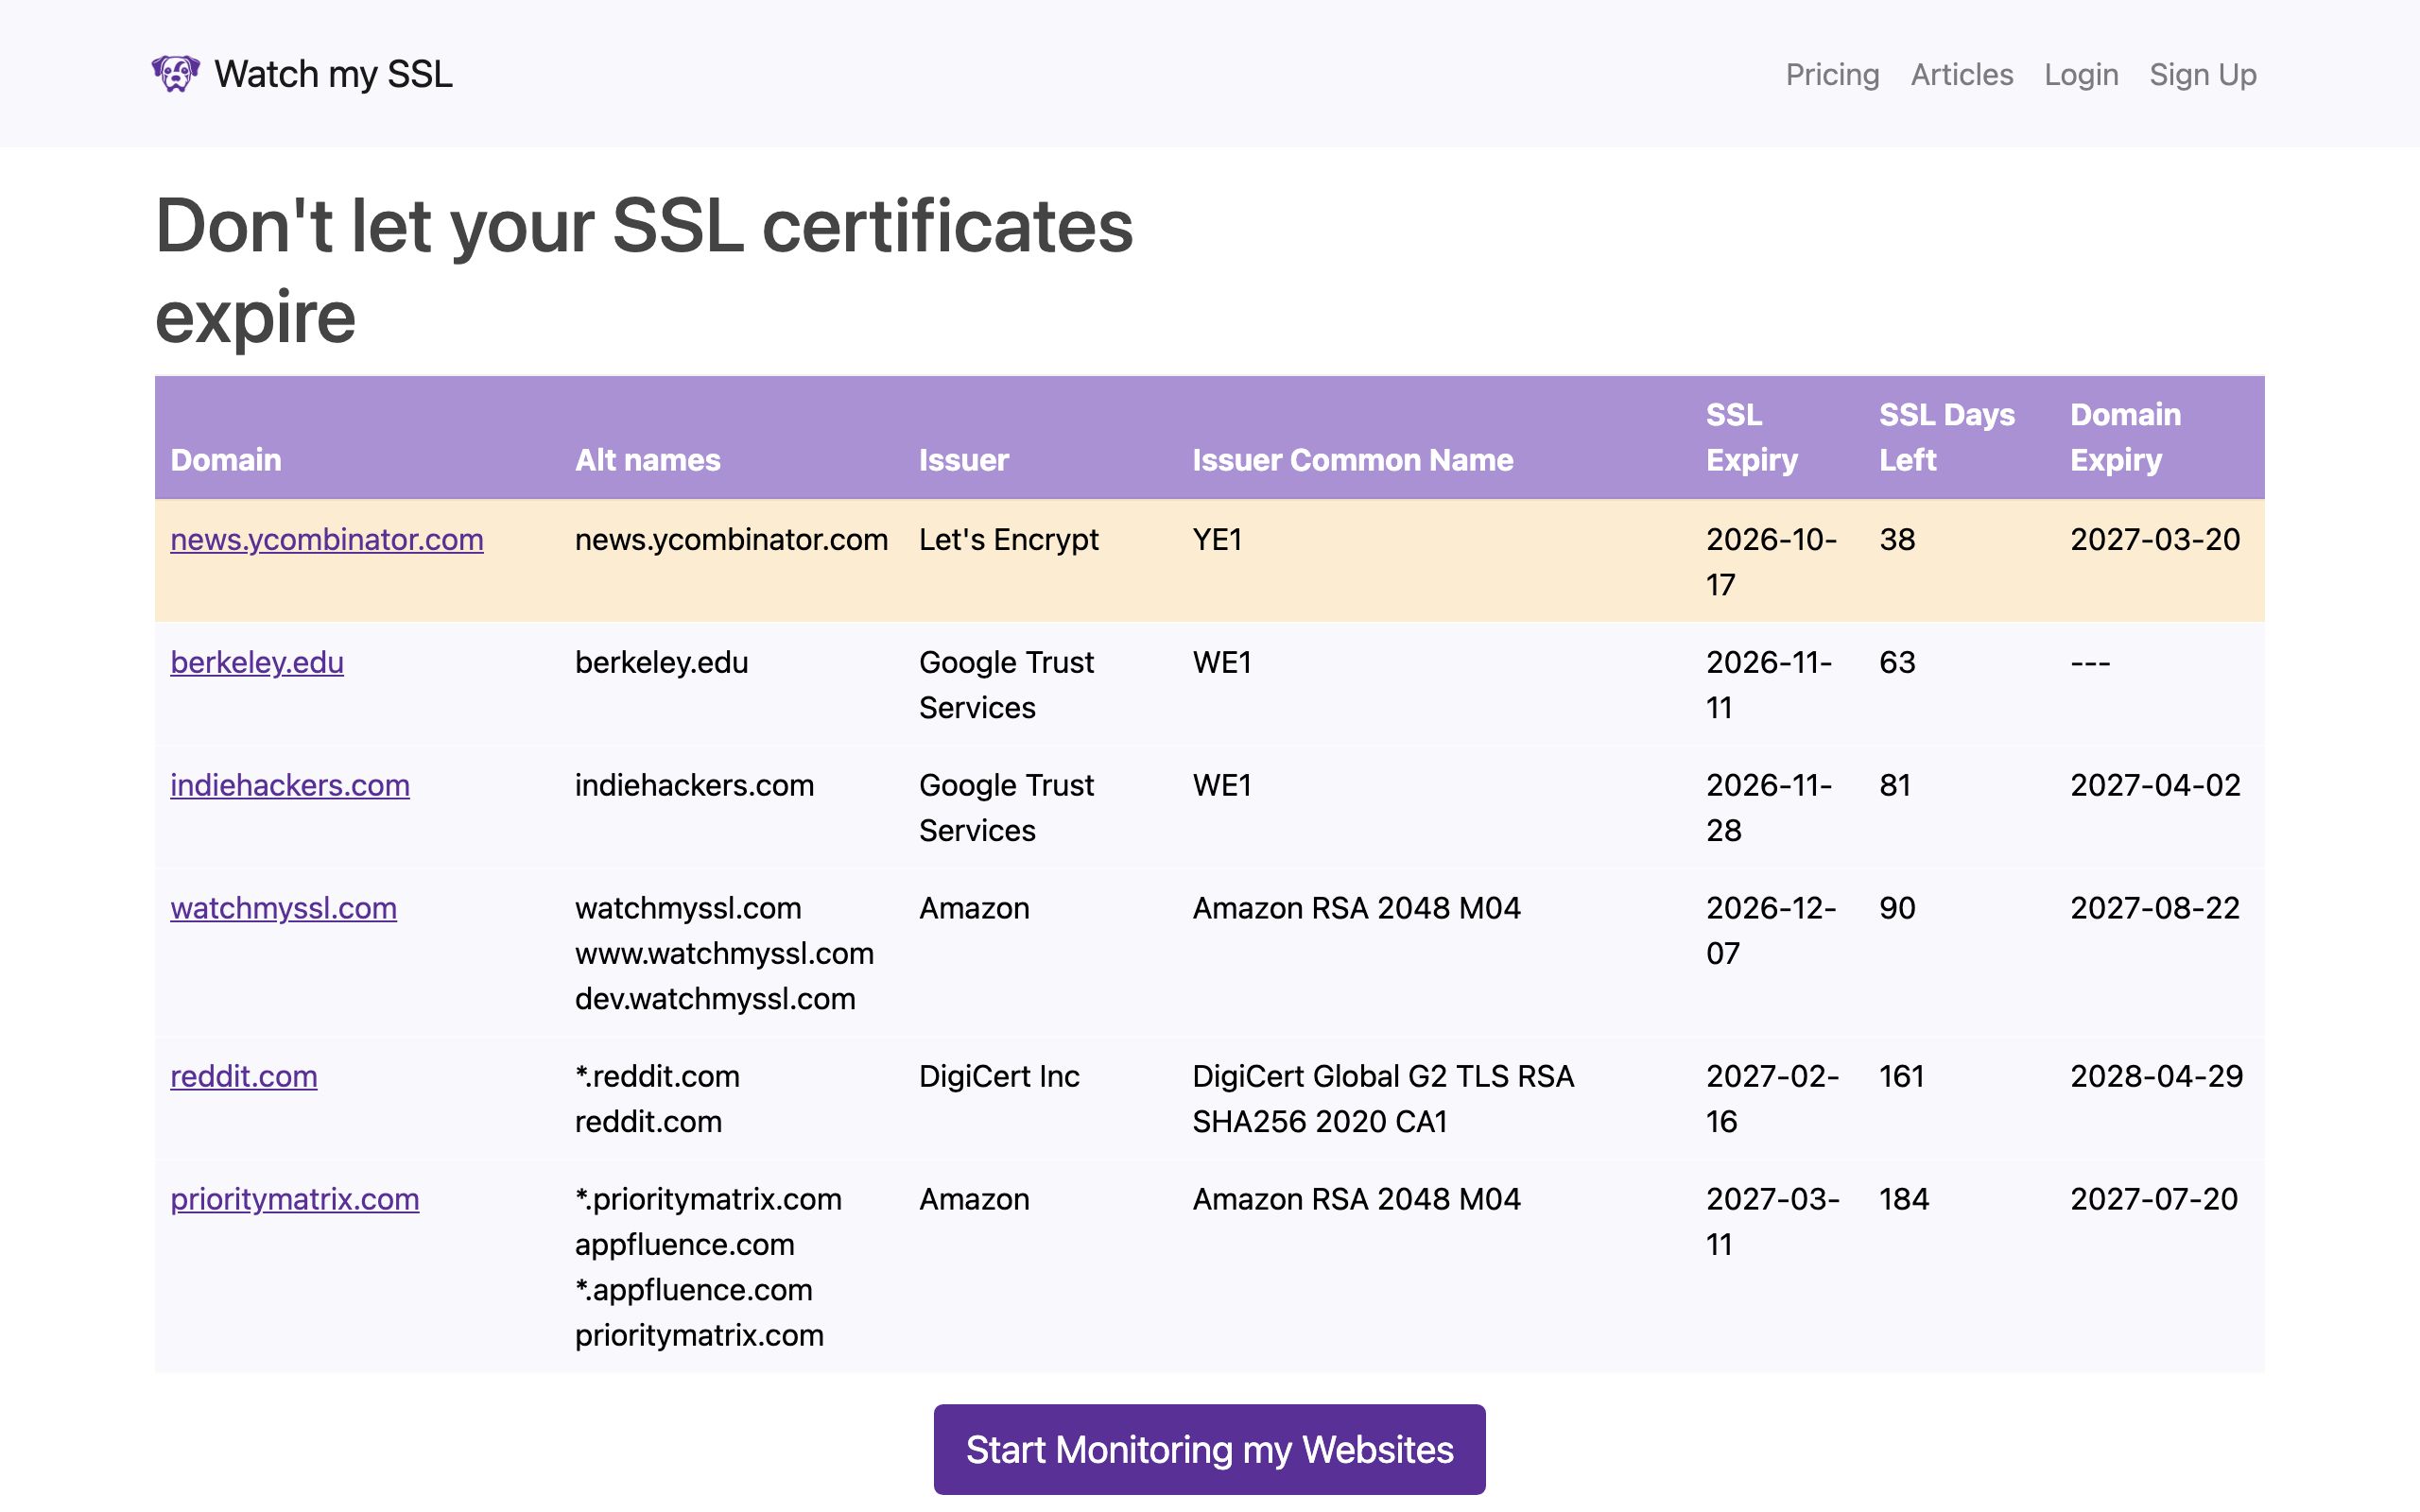Open the Pricing page
The height and width of the screenshot is (1512, 2420).
click(x=1832, y=75)
